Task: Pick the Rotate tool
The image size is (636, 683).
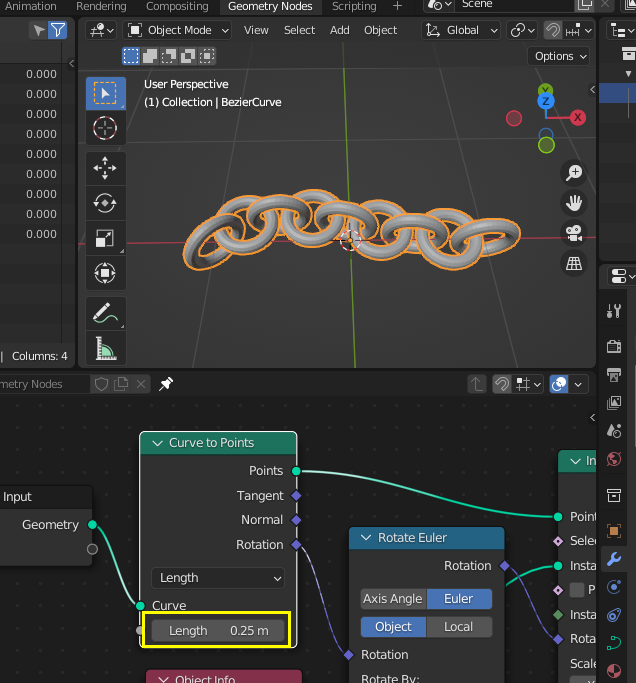Action: point(105,203)
